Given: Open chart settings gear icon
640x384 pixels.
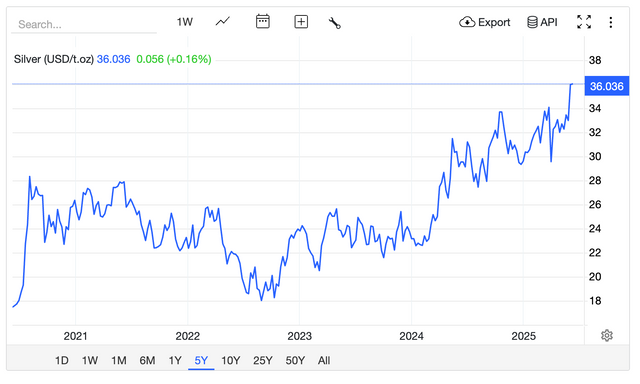Looking at the screenshot, I should click(607, 335).
